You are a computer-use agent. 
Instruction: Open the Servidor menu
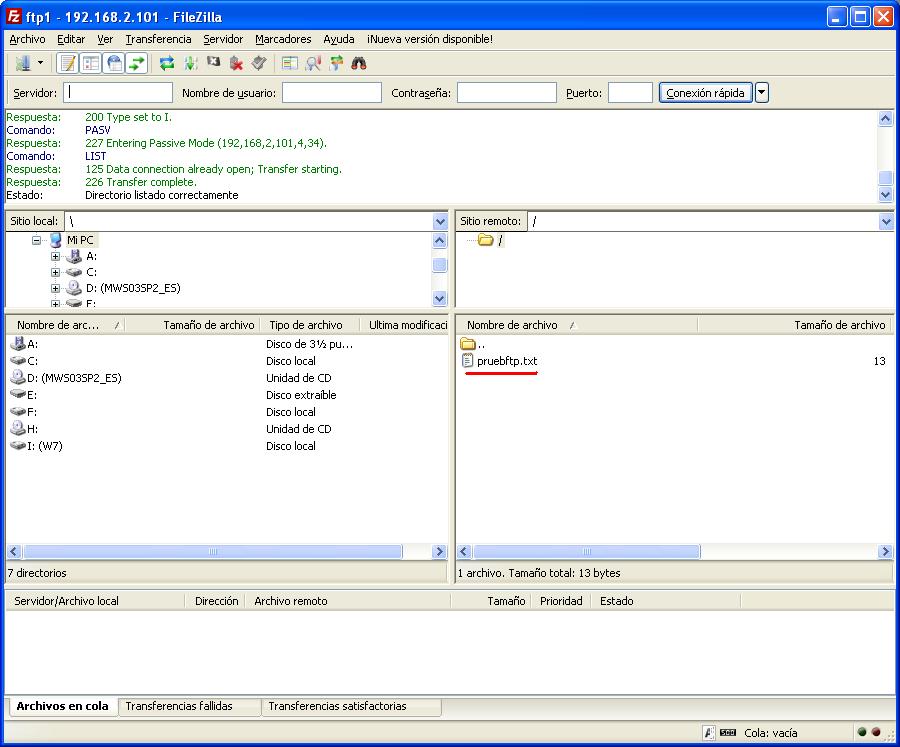click(222, 39)
